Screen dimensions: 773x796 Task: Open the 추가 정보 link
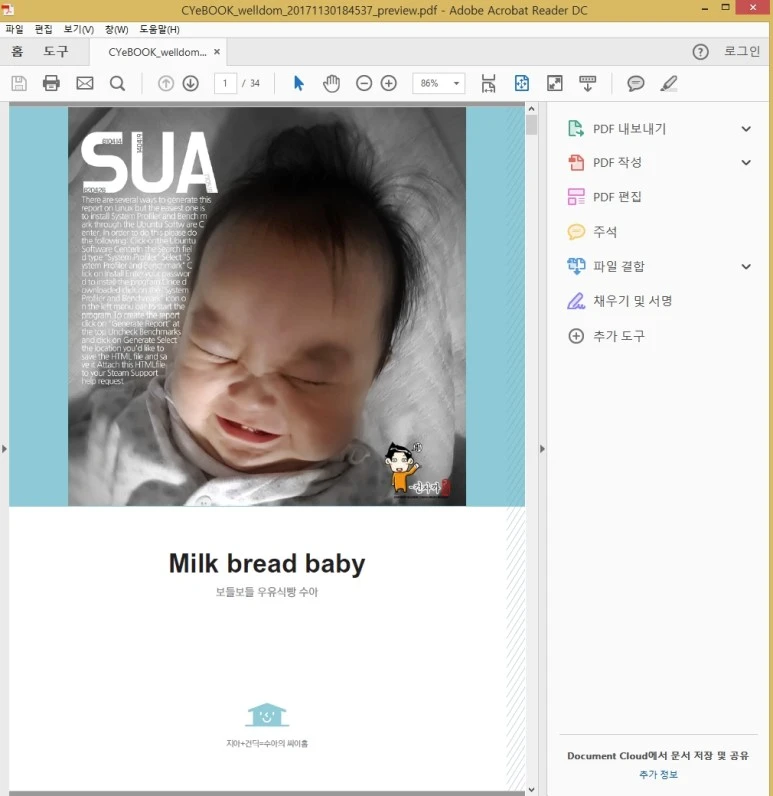(x=658, y=774)
